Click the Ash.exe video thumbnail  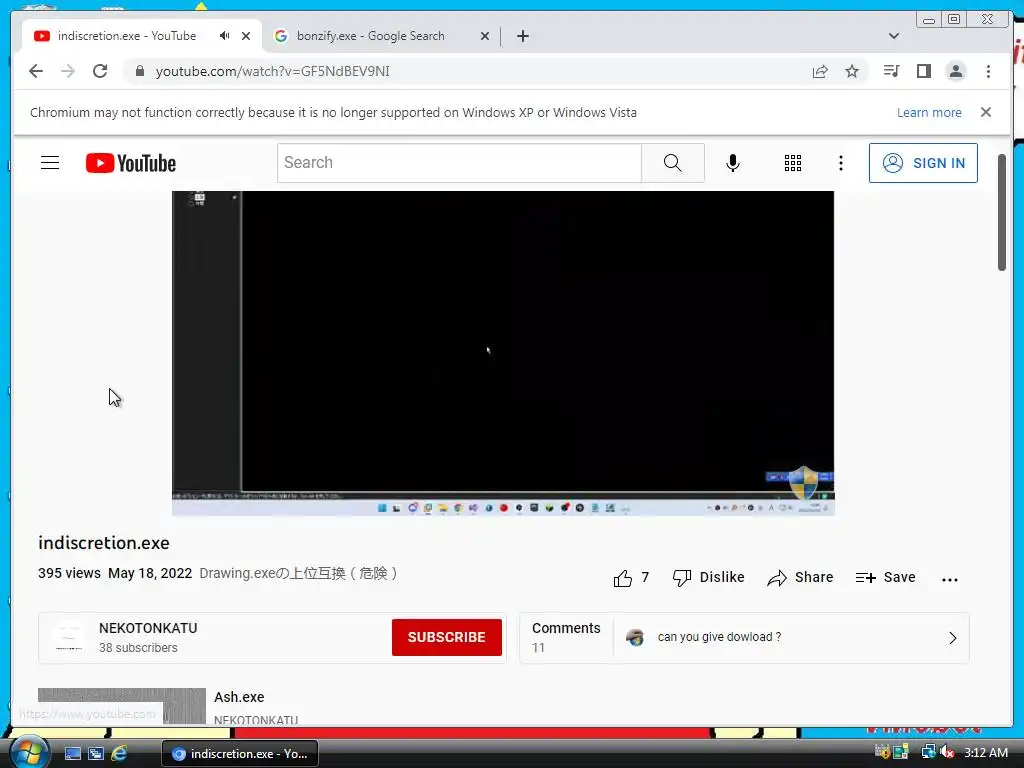121,705
